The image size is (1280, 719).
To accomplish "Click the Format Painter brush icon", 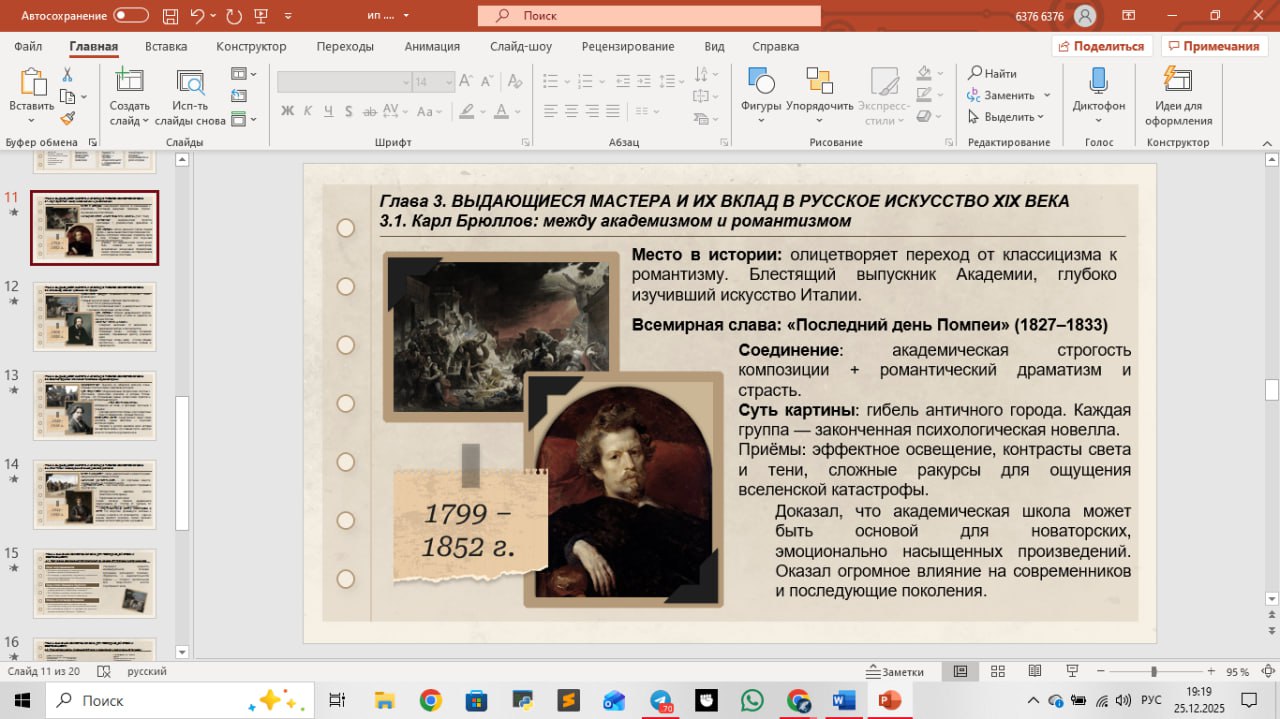I will (67, 118).
